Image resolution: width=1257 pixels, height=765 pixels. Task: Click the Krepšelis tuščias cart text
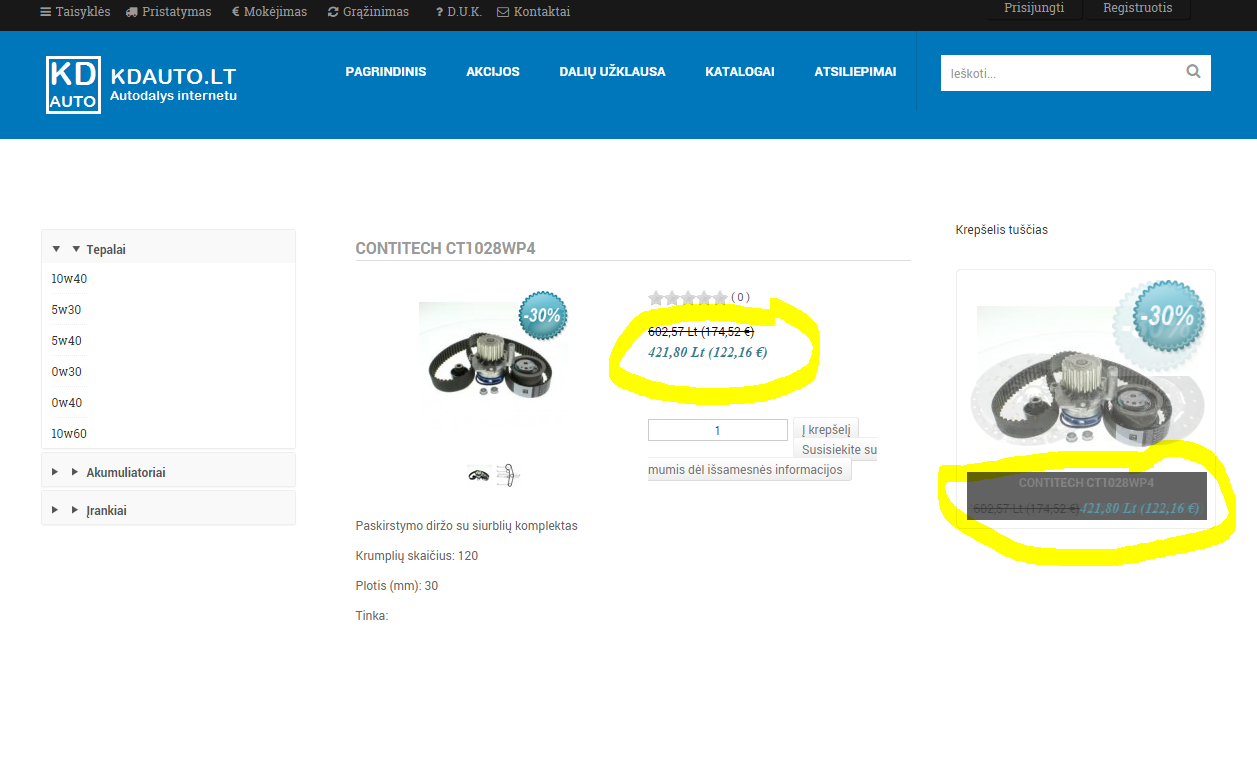pos(1002,230)
